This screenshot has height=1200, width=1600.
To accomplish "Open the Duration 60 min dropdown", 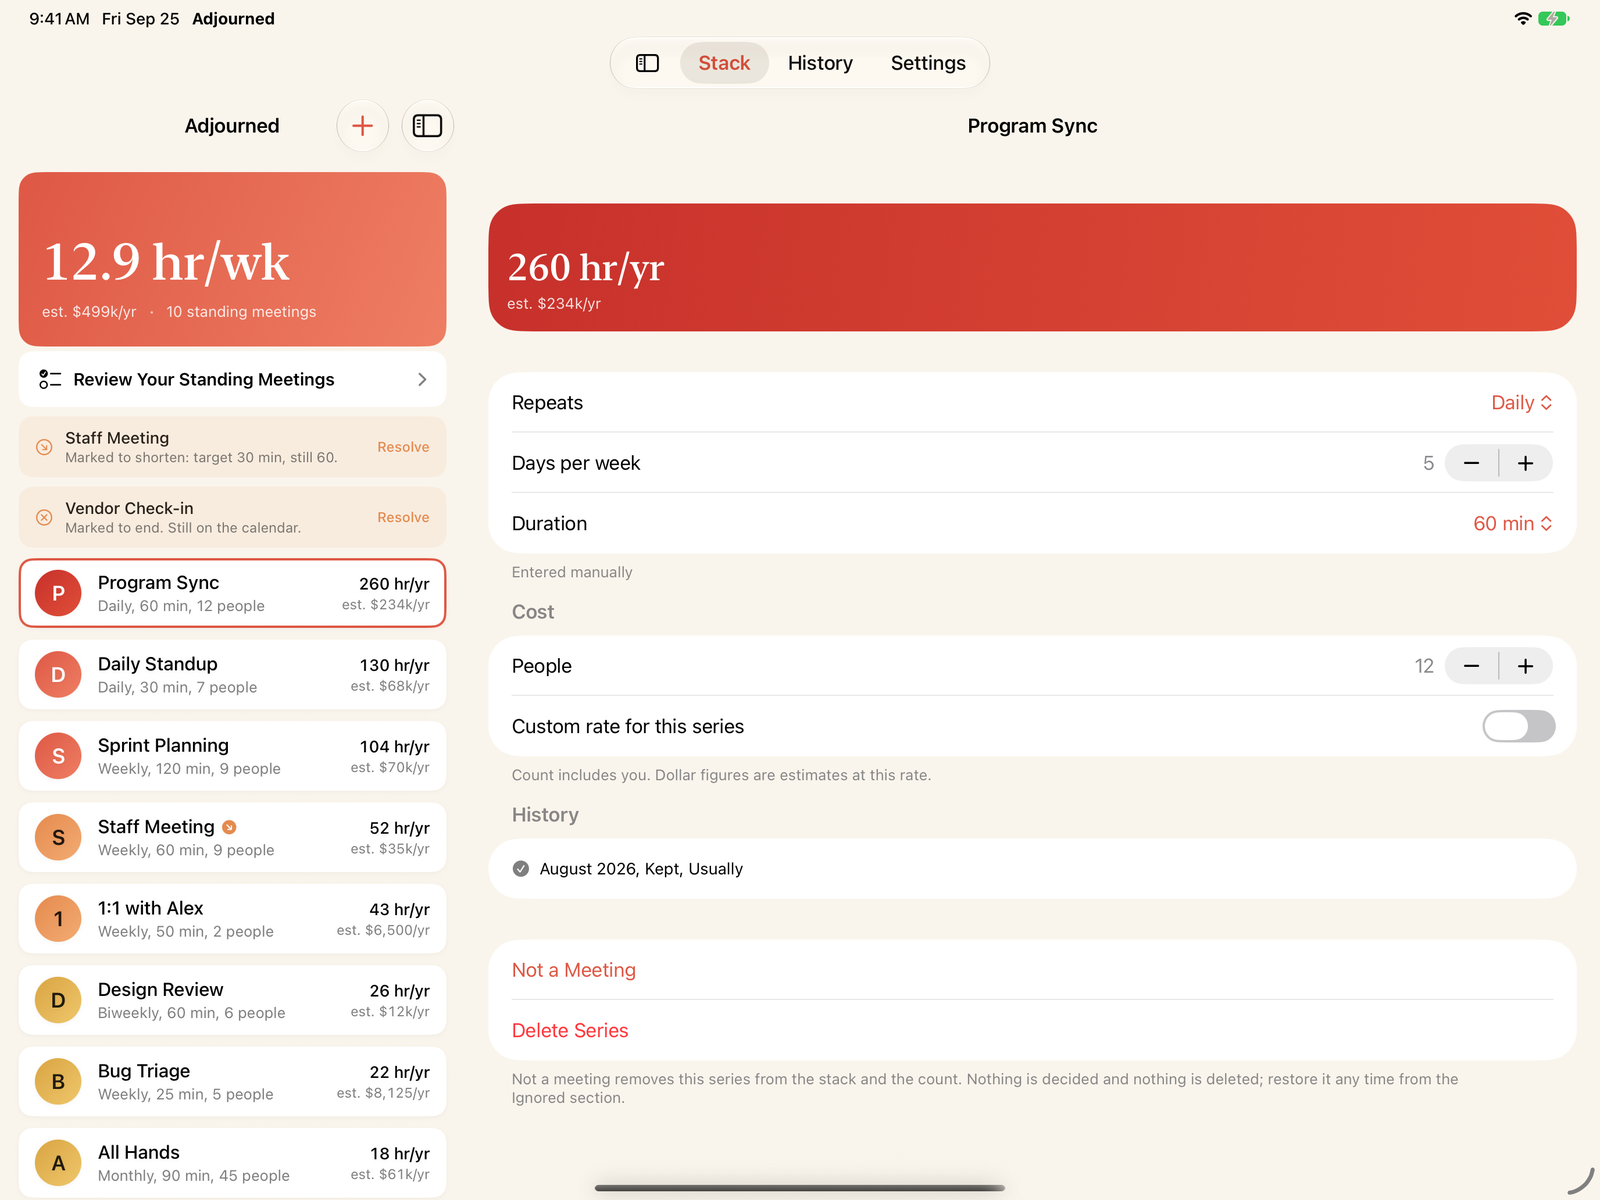I will pos(1512,524).
